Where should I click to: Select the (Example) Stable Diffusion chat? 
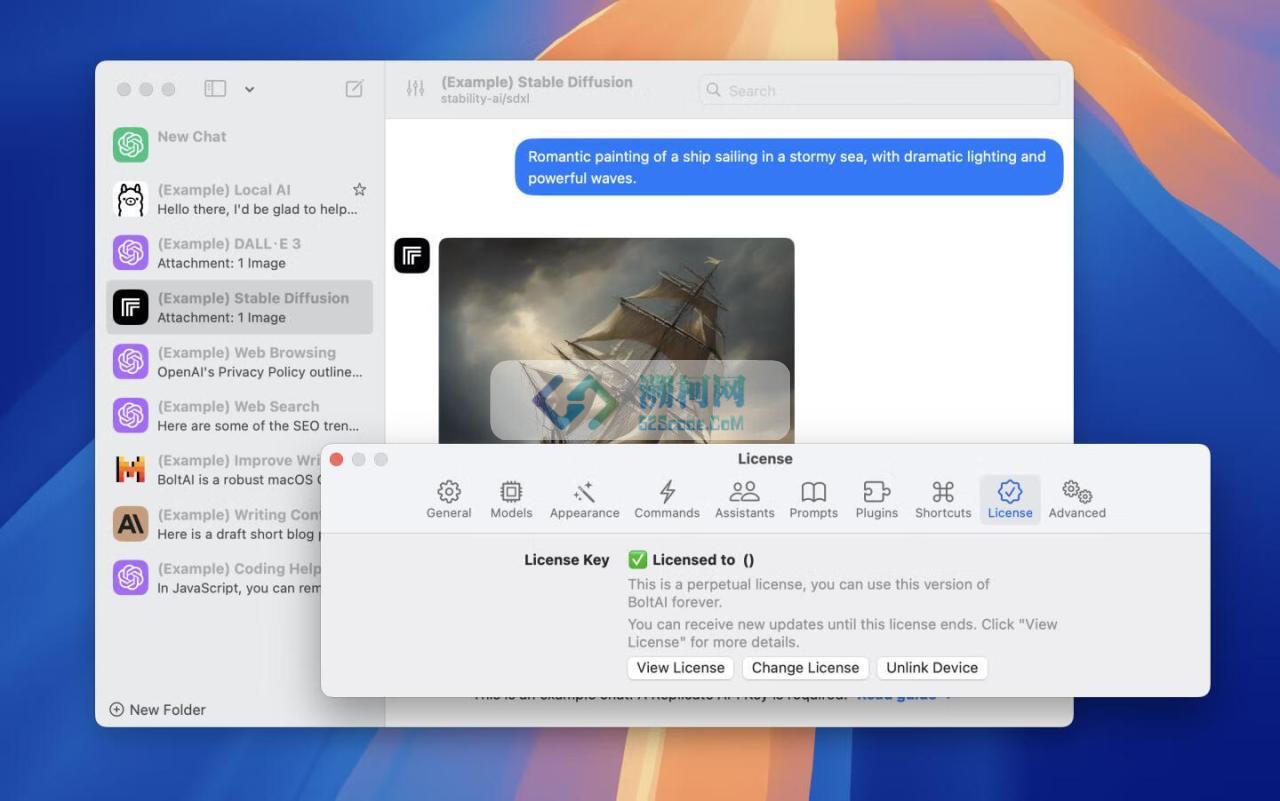click(x=239, y=307)
